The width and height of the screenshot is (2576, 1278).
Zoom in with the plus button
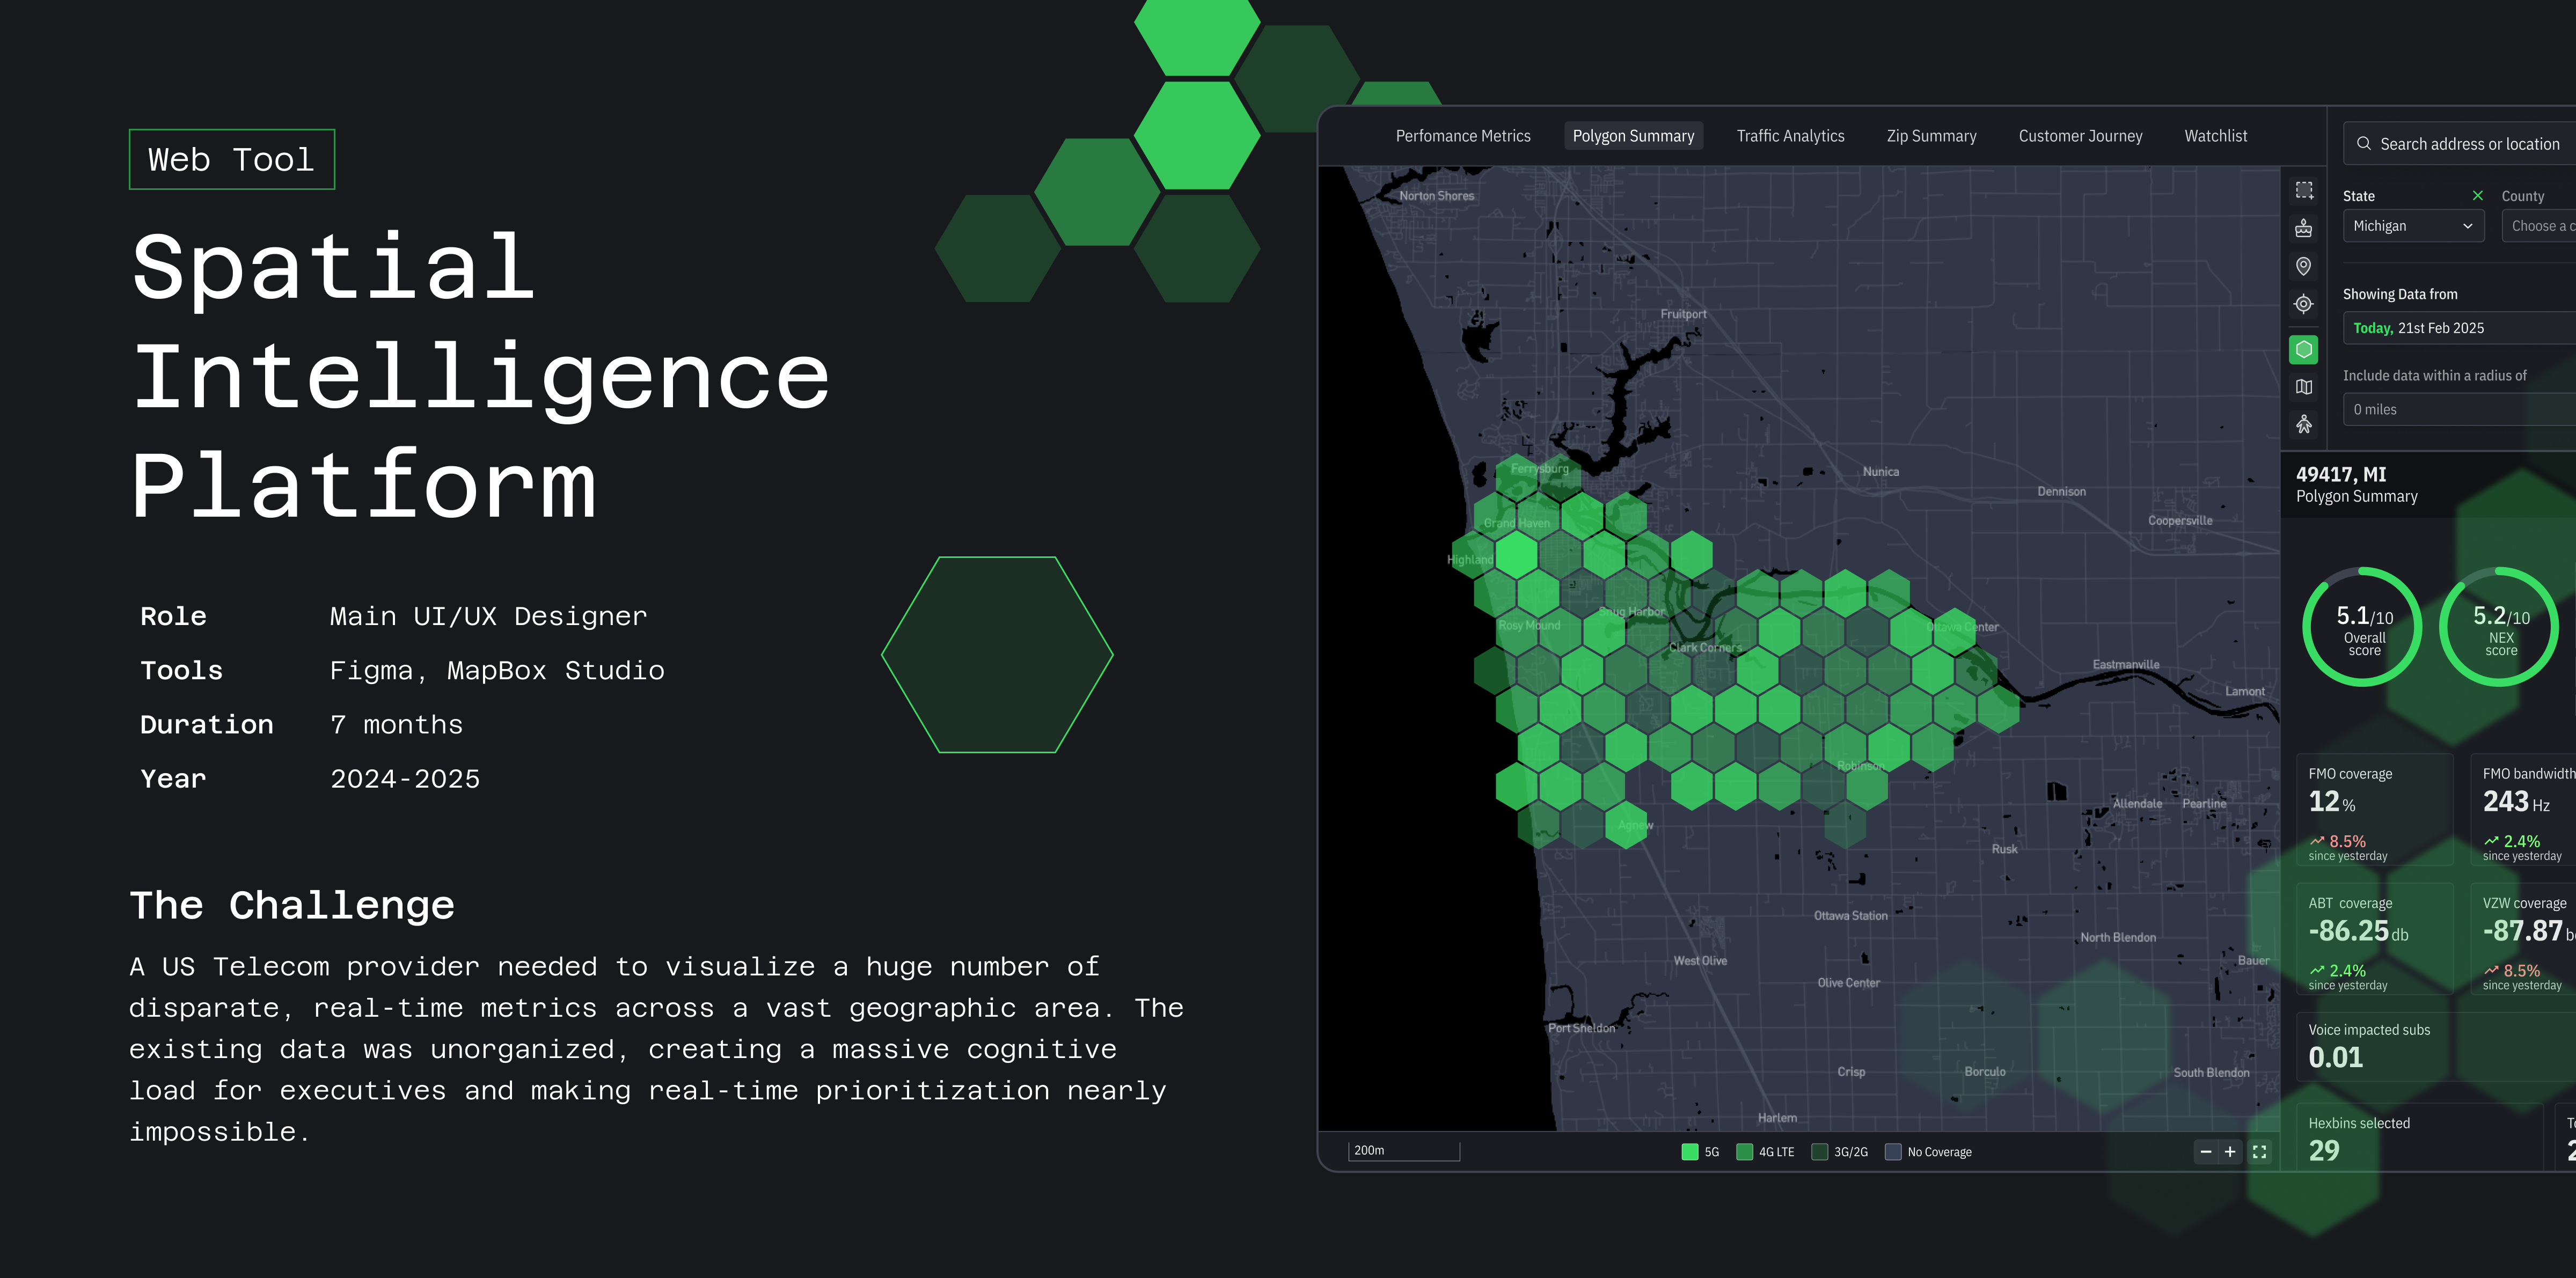2230,1152
